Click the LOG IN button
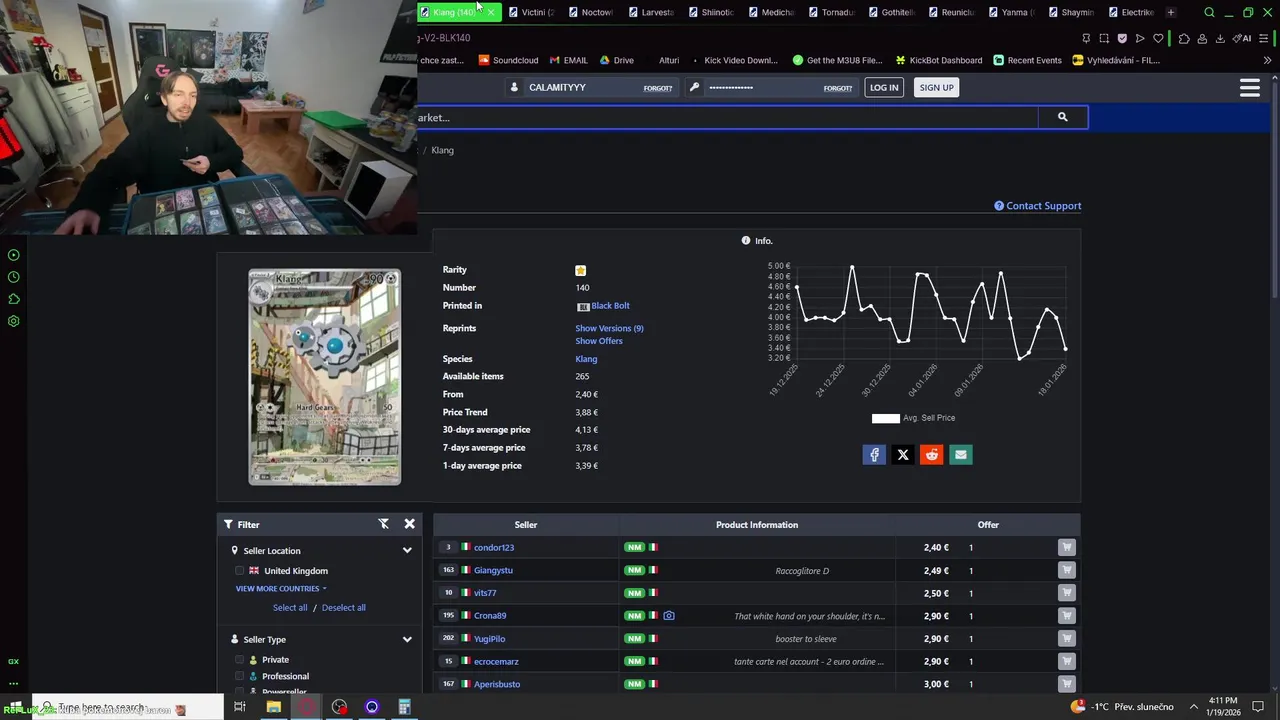 click(x=884, y=88)
